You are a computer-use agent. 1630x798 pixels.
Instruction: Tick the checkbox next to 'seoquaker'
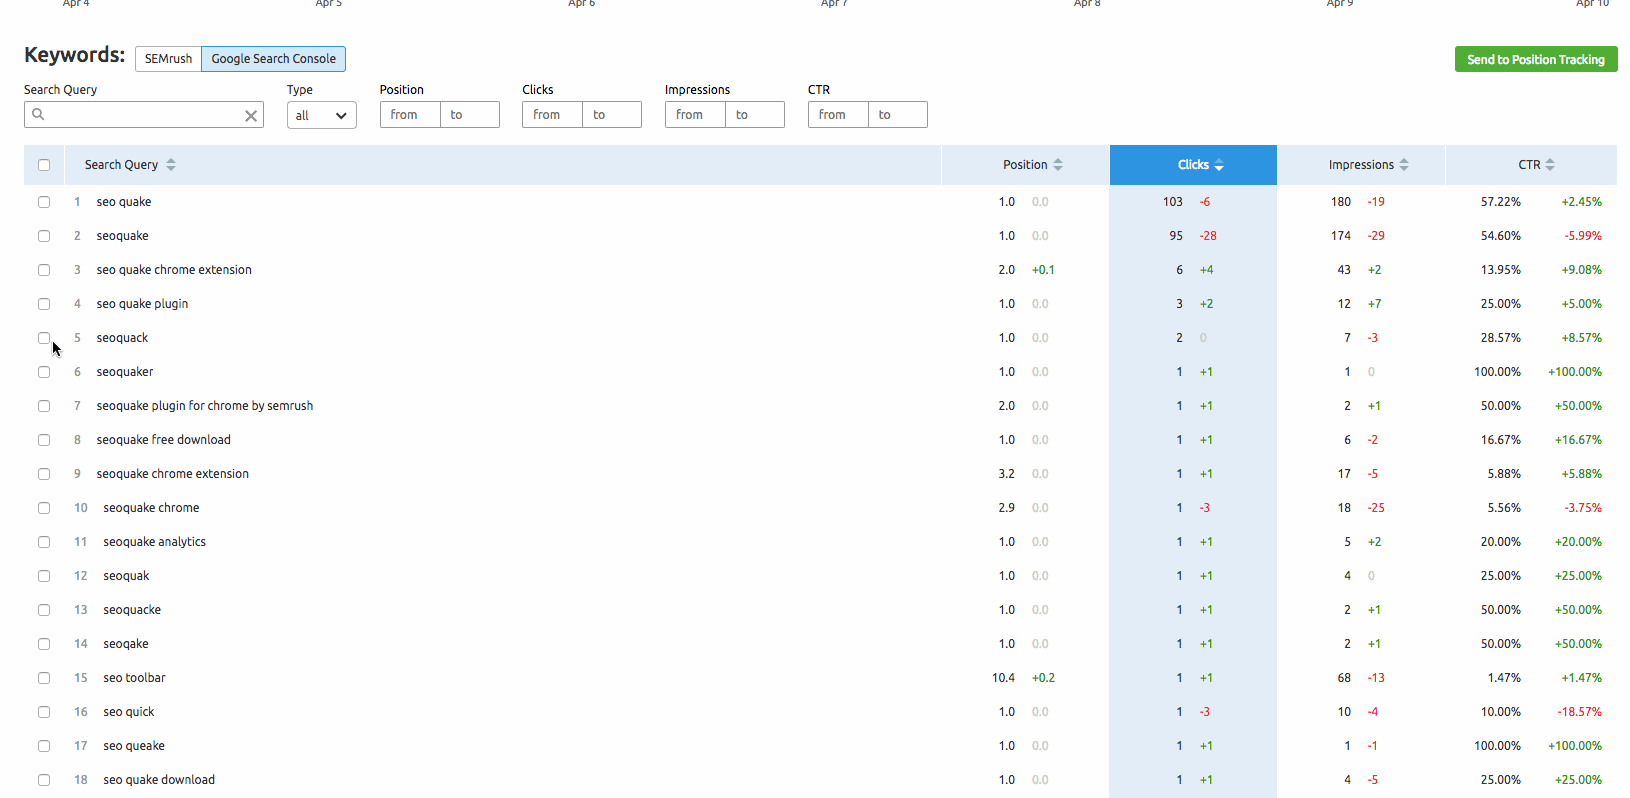click(44, 372)
